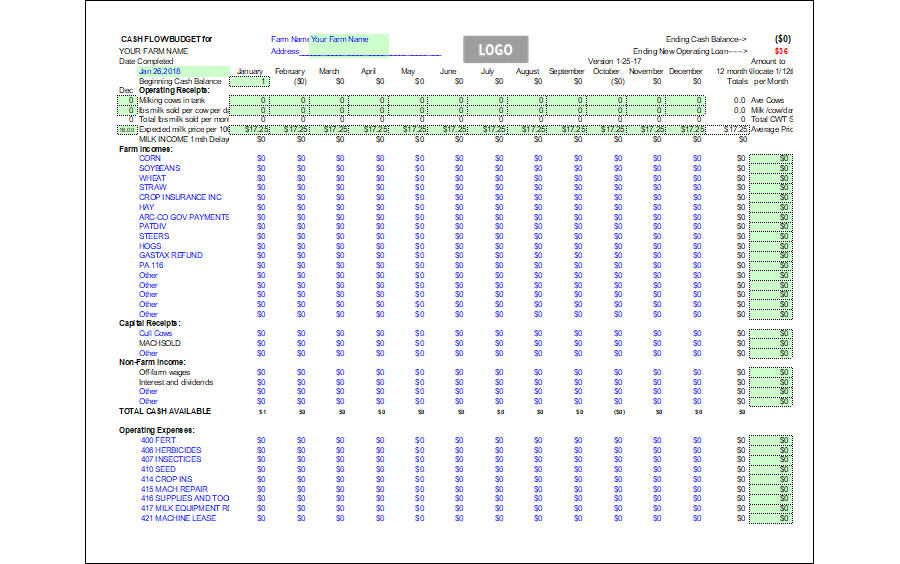900x564 pixels.
Task: Select the 'Beginning Cash Balance' label
Action: coord(180,81)
